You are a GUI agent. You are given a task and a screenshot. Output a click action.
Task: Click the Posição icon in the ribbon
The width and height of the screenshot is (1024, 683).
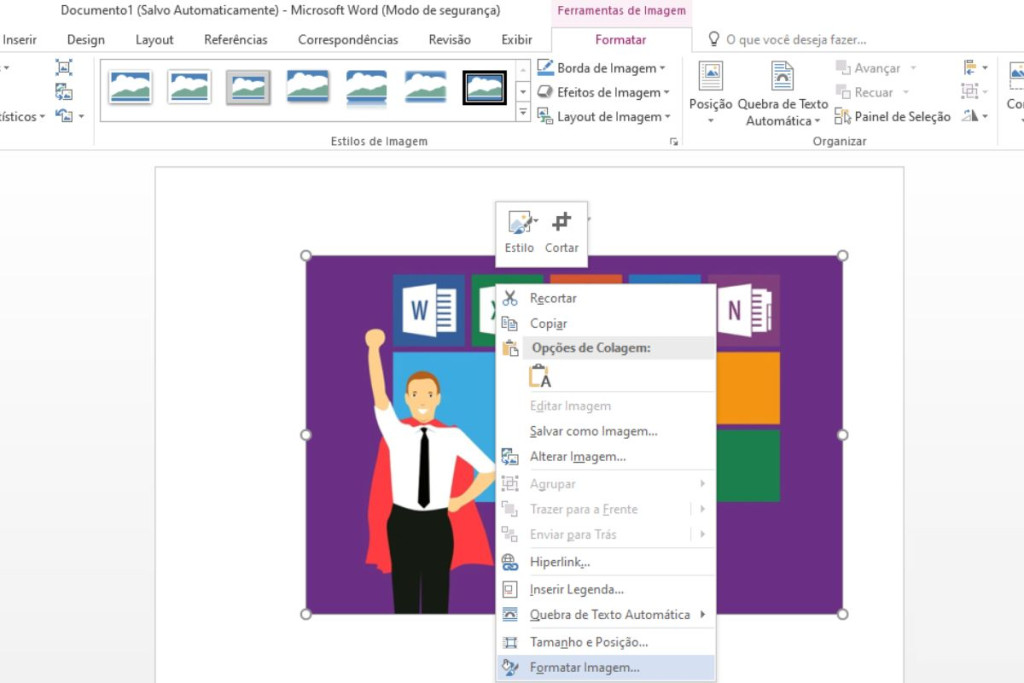pyautogui.click(x=710, y=77)
